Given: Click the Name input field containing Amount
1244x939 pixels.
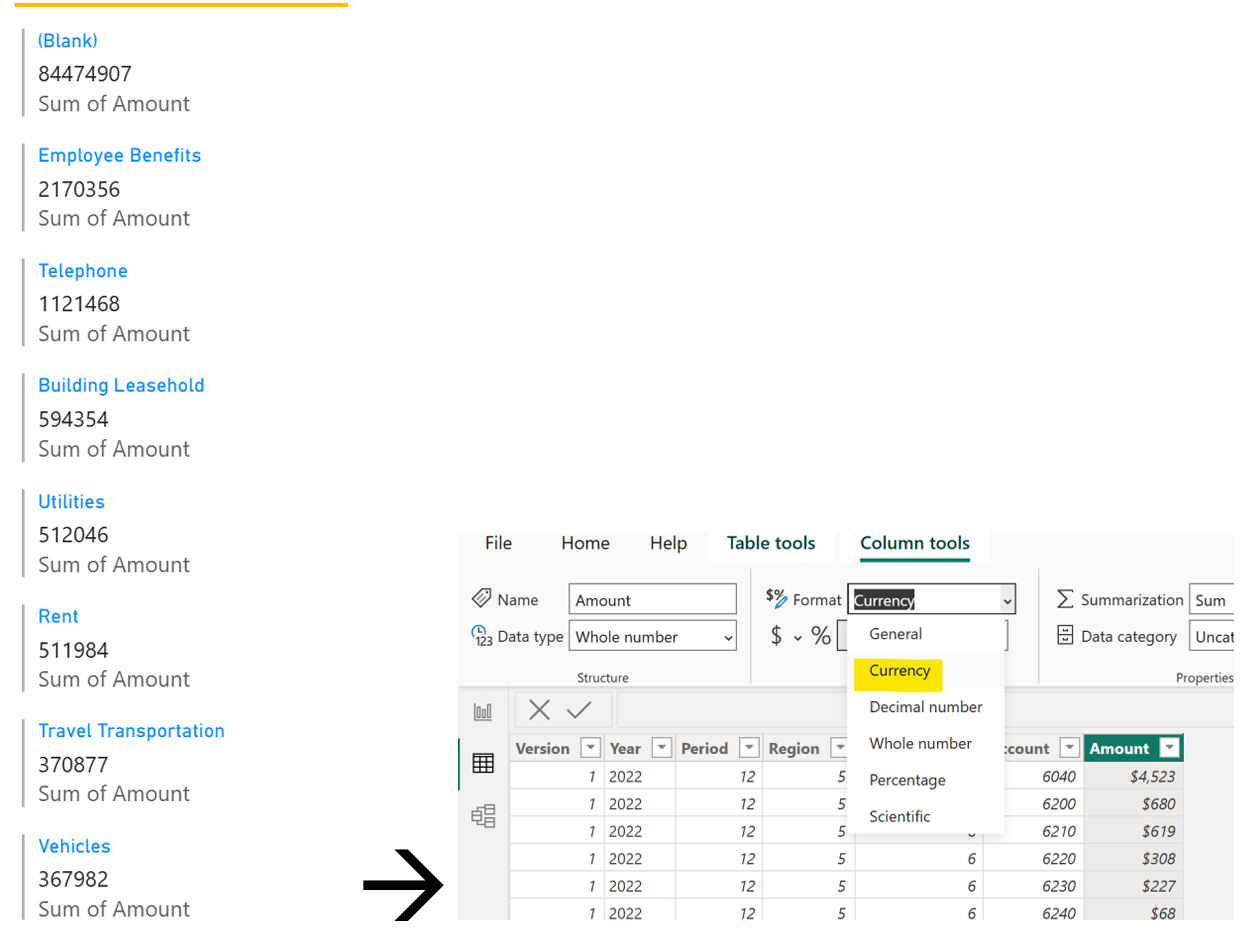Looking at the screenshot, I should click(x=653, y=599).
